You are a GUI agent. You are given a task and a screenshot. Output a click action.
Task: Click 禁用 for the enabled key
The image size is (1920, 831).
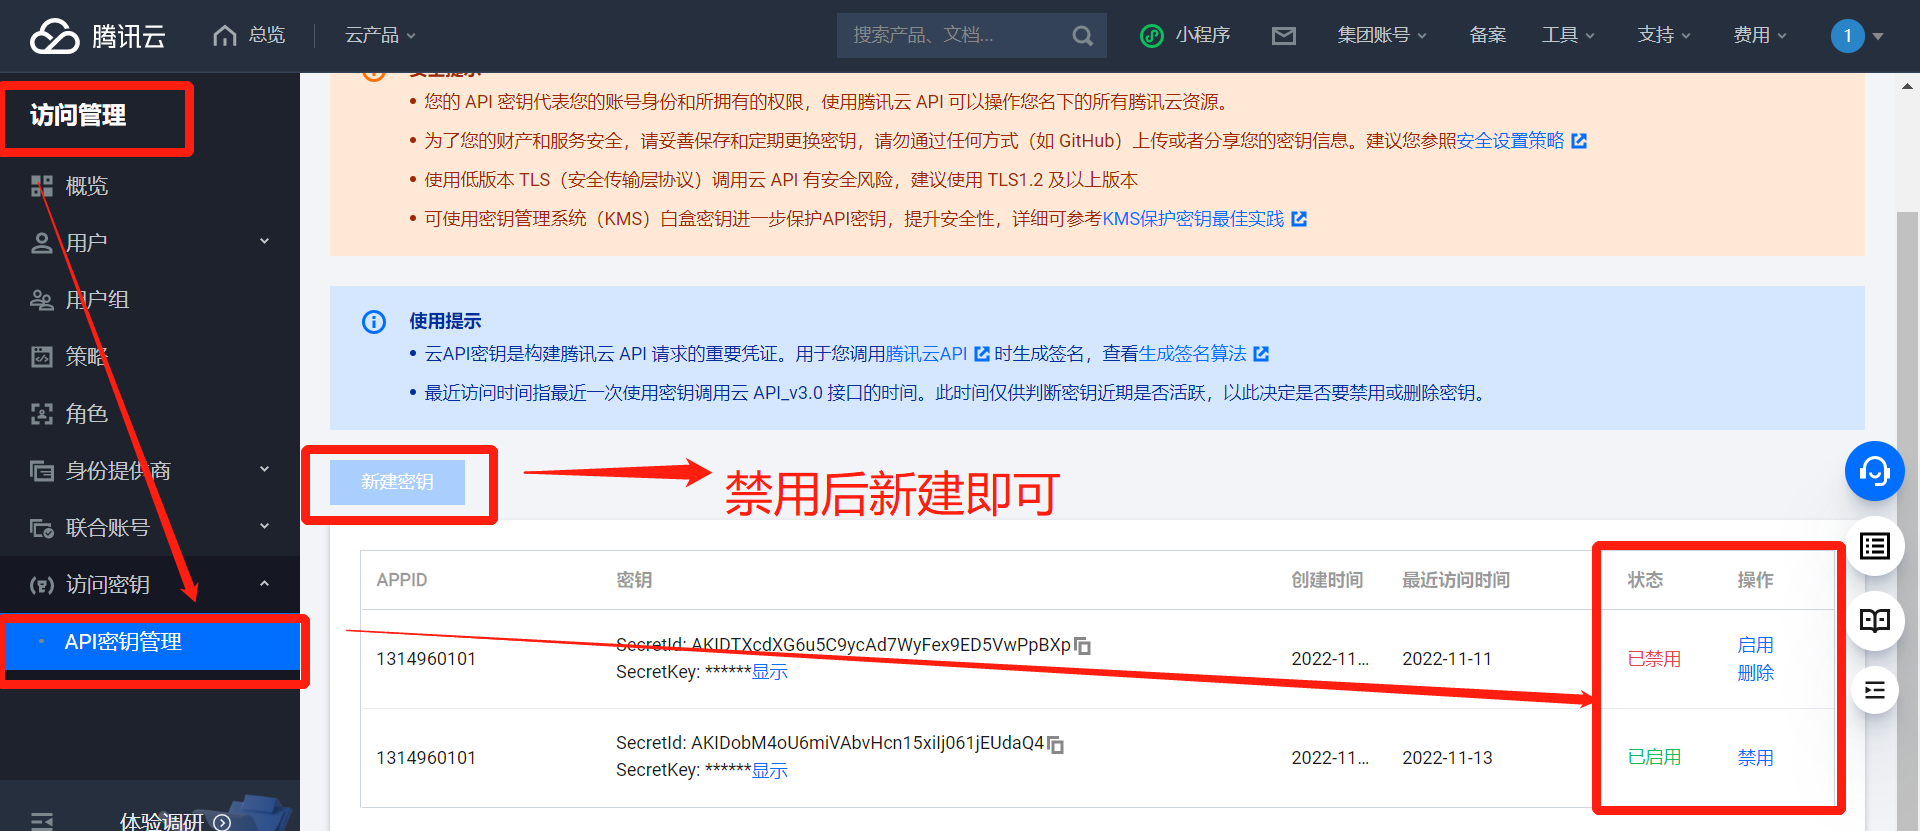1755,759
